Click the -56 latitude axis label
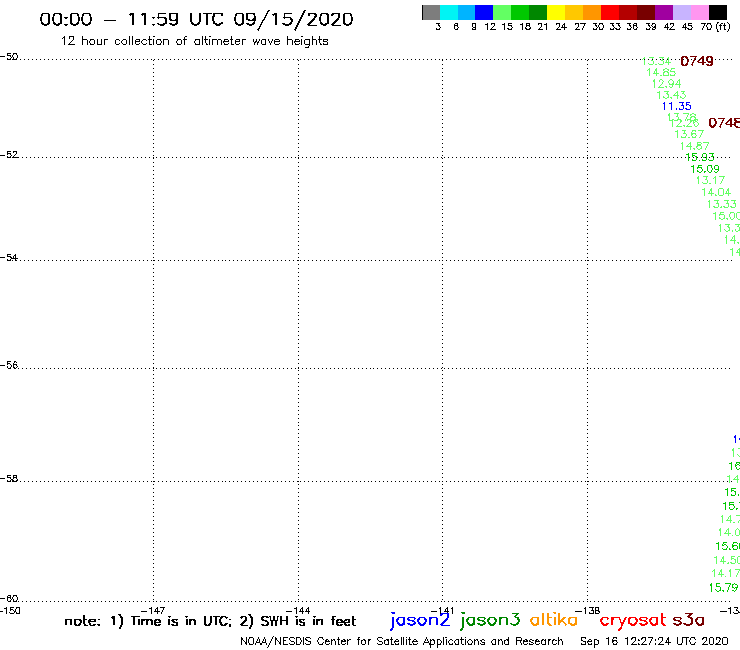 (9, 365)
